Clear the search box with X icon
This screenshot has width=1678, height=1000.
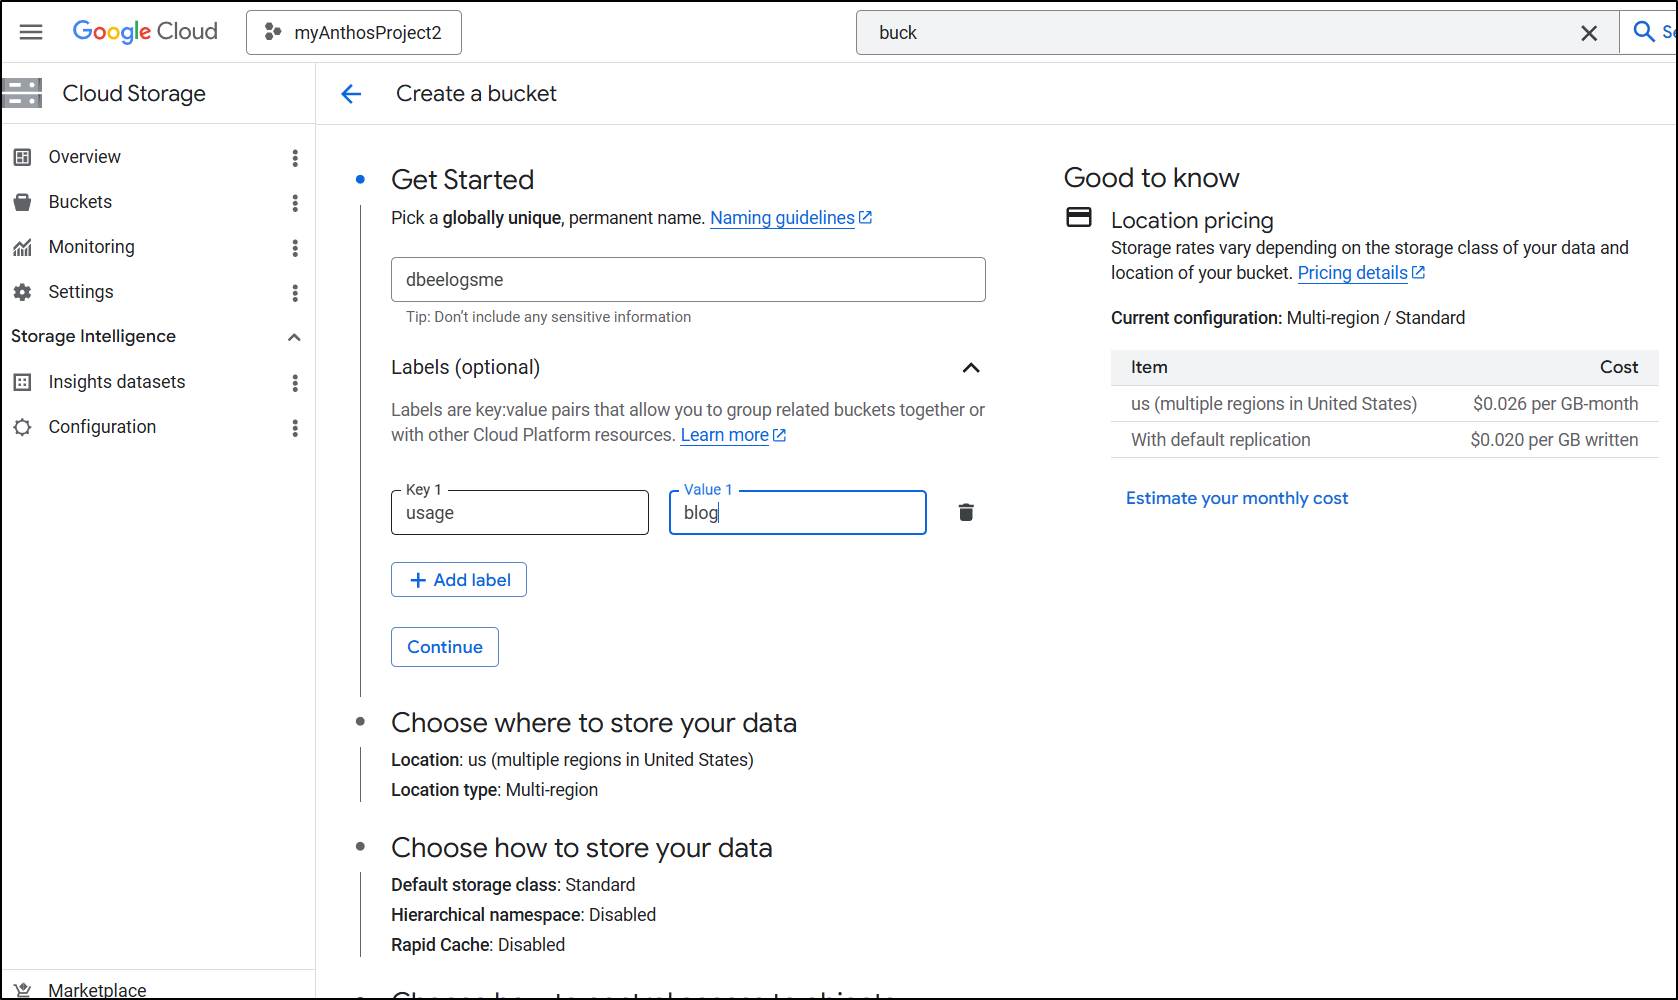point(1588,33)
